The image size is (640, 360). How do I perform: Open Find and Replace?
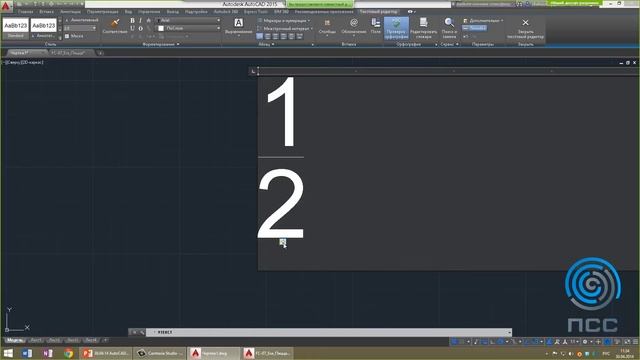[449, 28]
